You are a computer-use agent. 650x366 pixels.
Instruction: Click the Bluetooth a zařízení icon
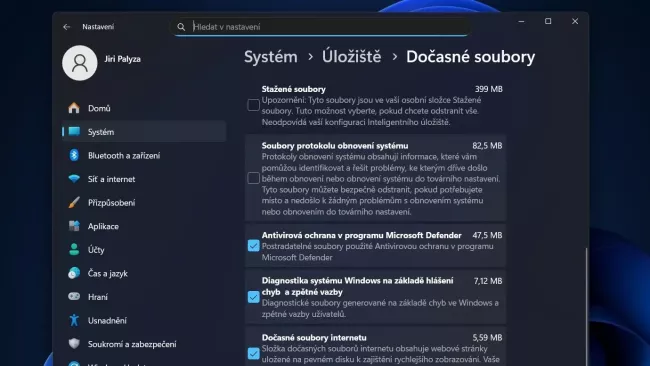[74, 155]
